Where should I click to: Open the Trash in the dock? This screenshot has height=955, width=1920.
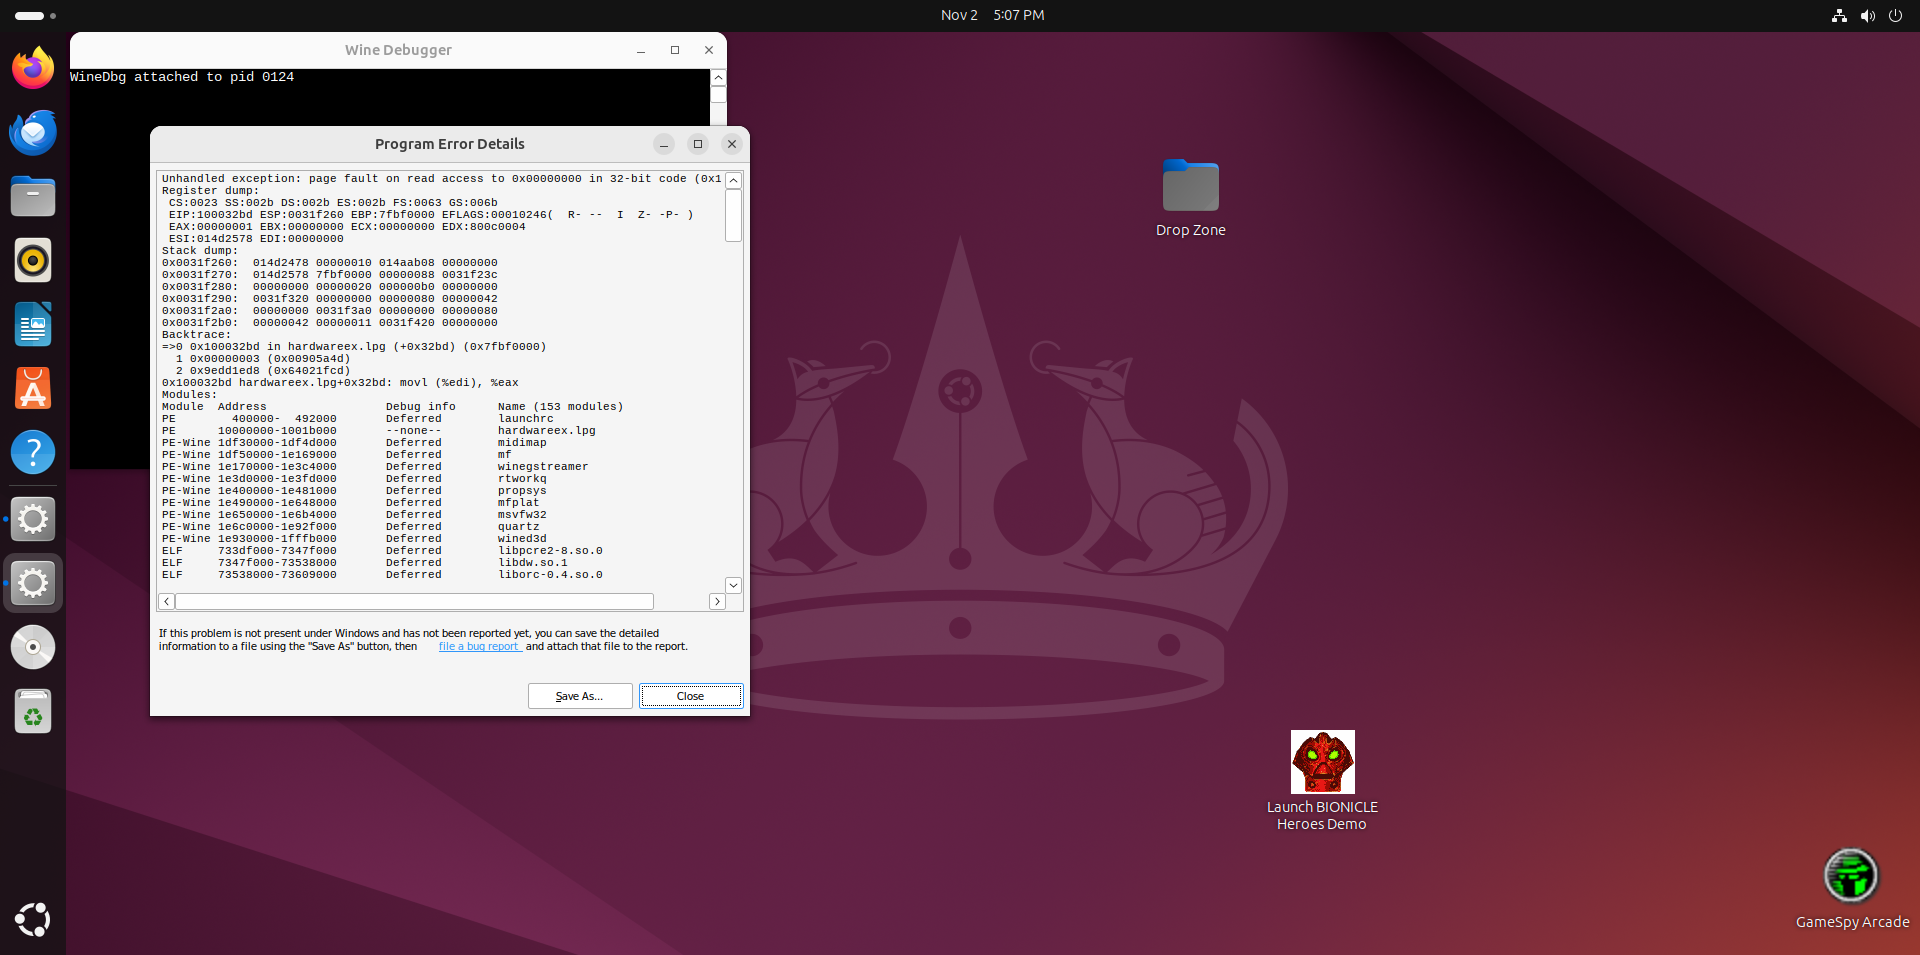33,711
